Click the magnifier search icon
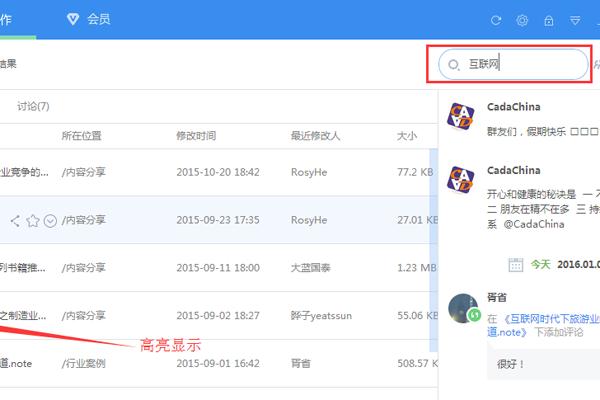 click(x=454, y=65)
